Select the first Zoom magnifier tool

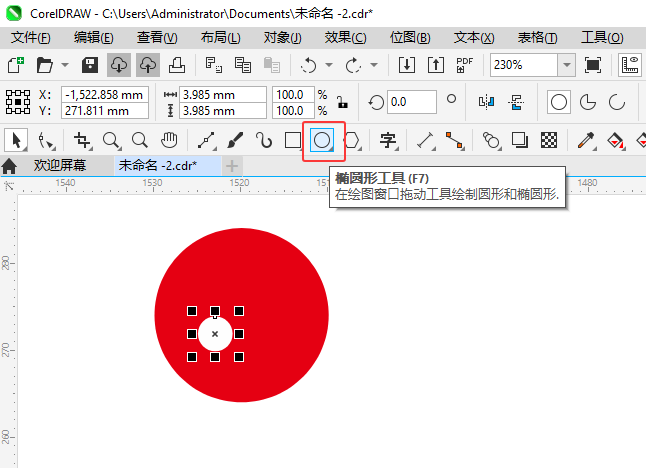[111, 140]
